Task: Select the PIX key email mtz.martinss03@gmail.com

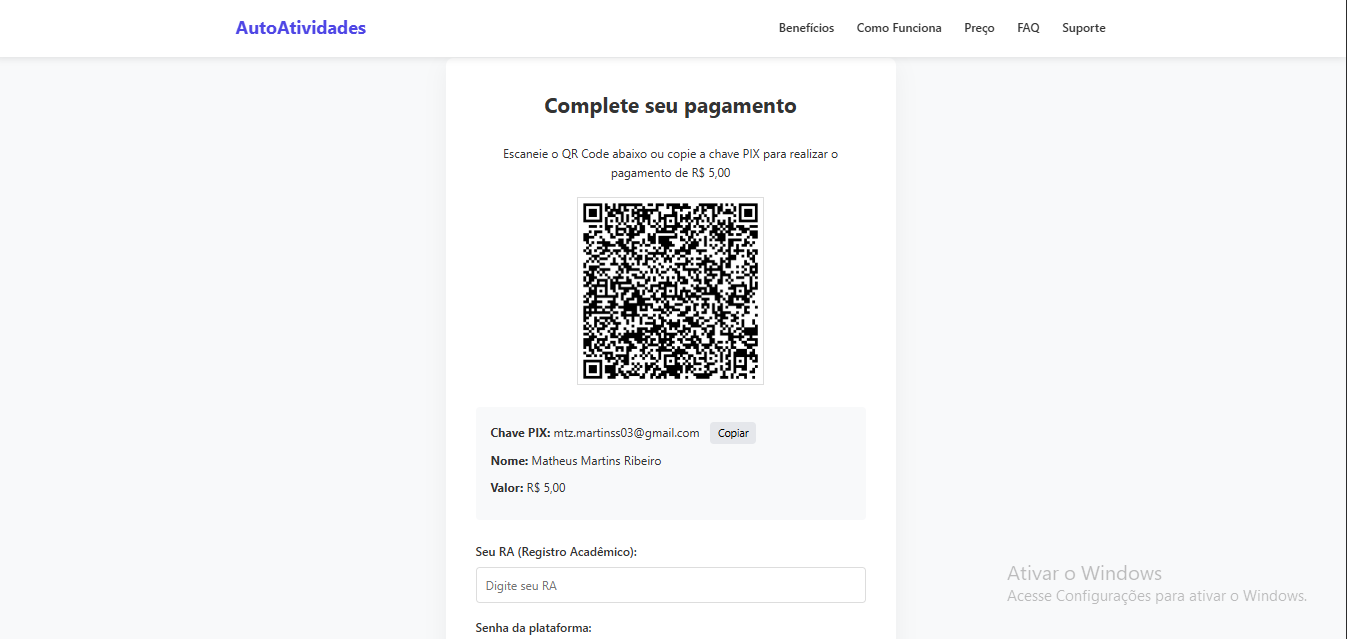Action: pos(626,433)
